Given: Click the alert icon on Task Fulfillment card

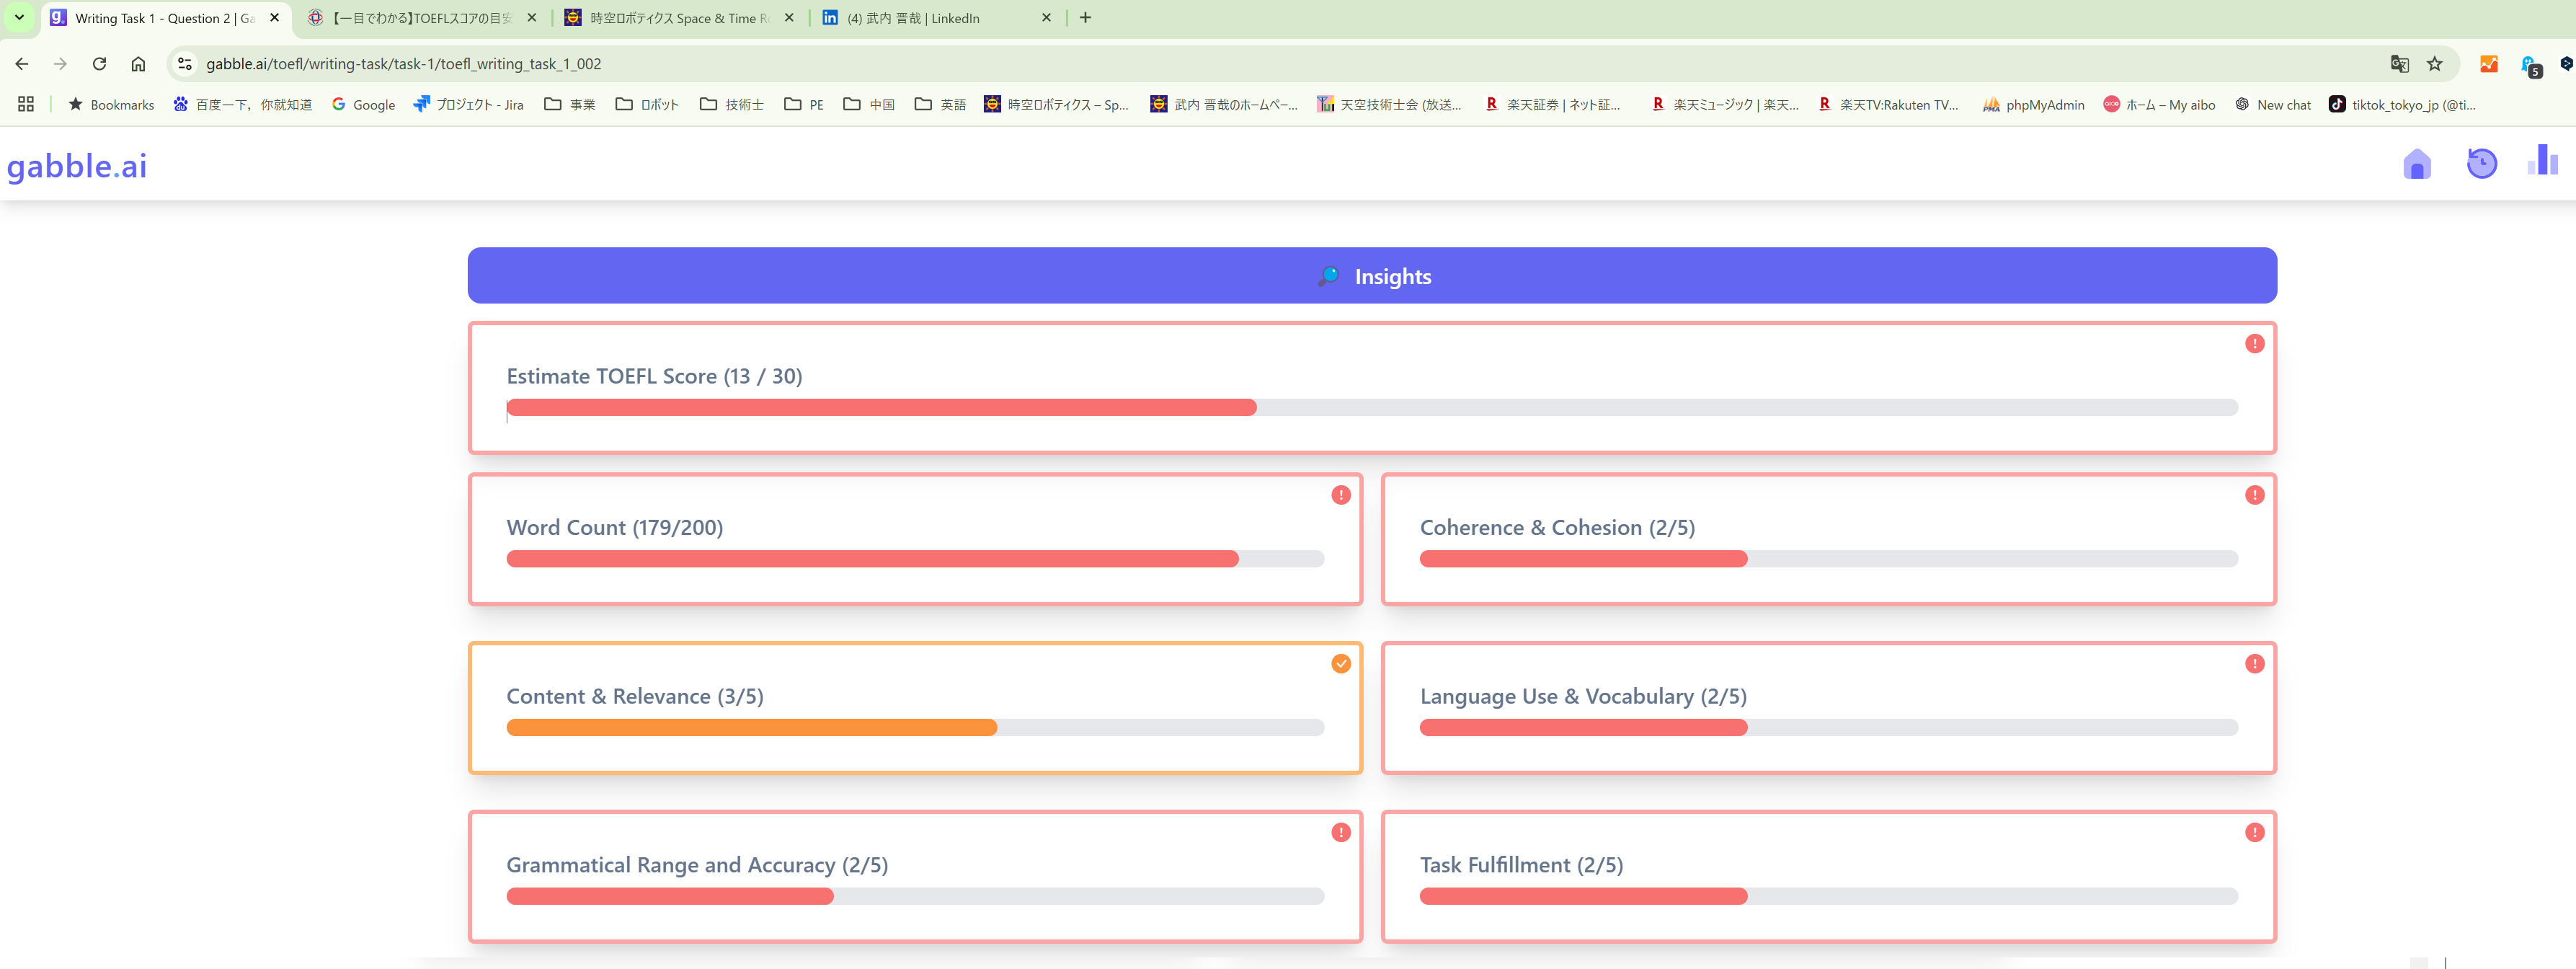Looking at the screenshot, I should (x=2254, y=832).
